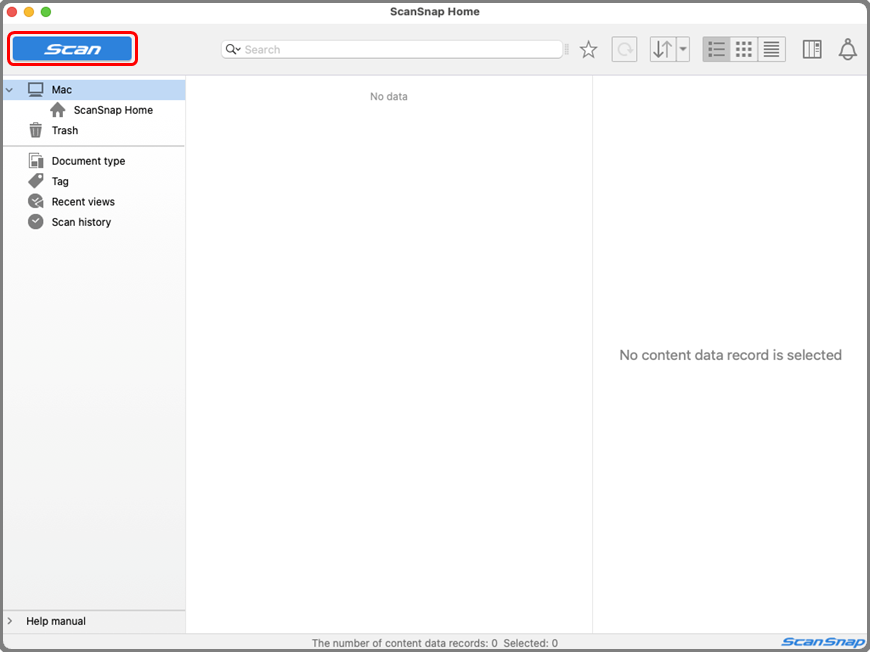Click the Help manual label
This screenshot has height=652, width=870.
coord(56,621)
